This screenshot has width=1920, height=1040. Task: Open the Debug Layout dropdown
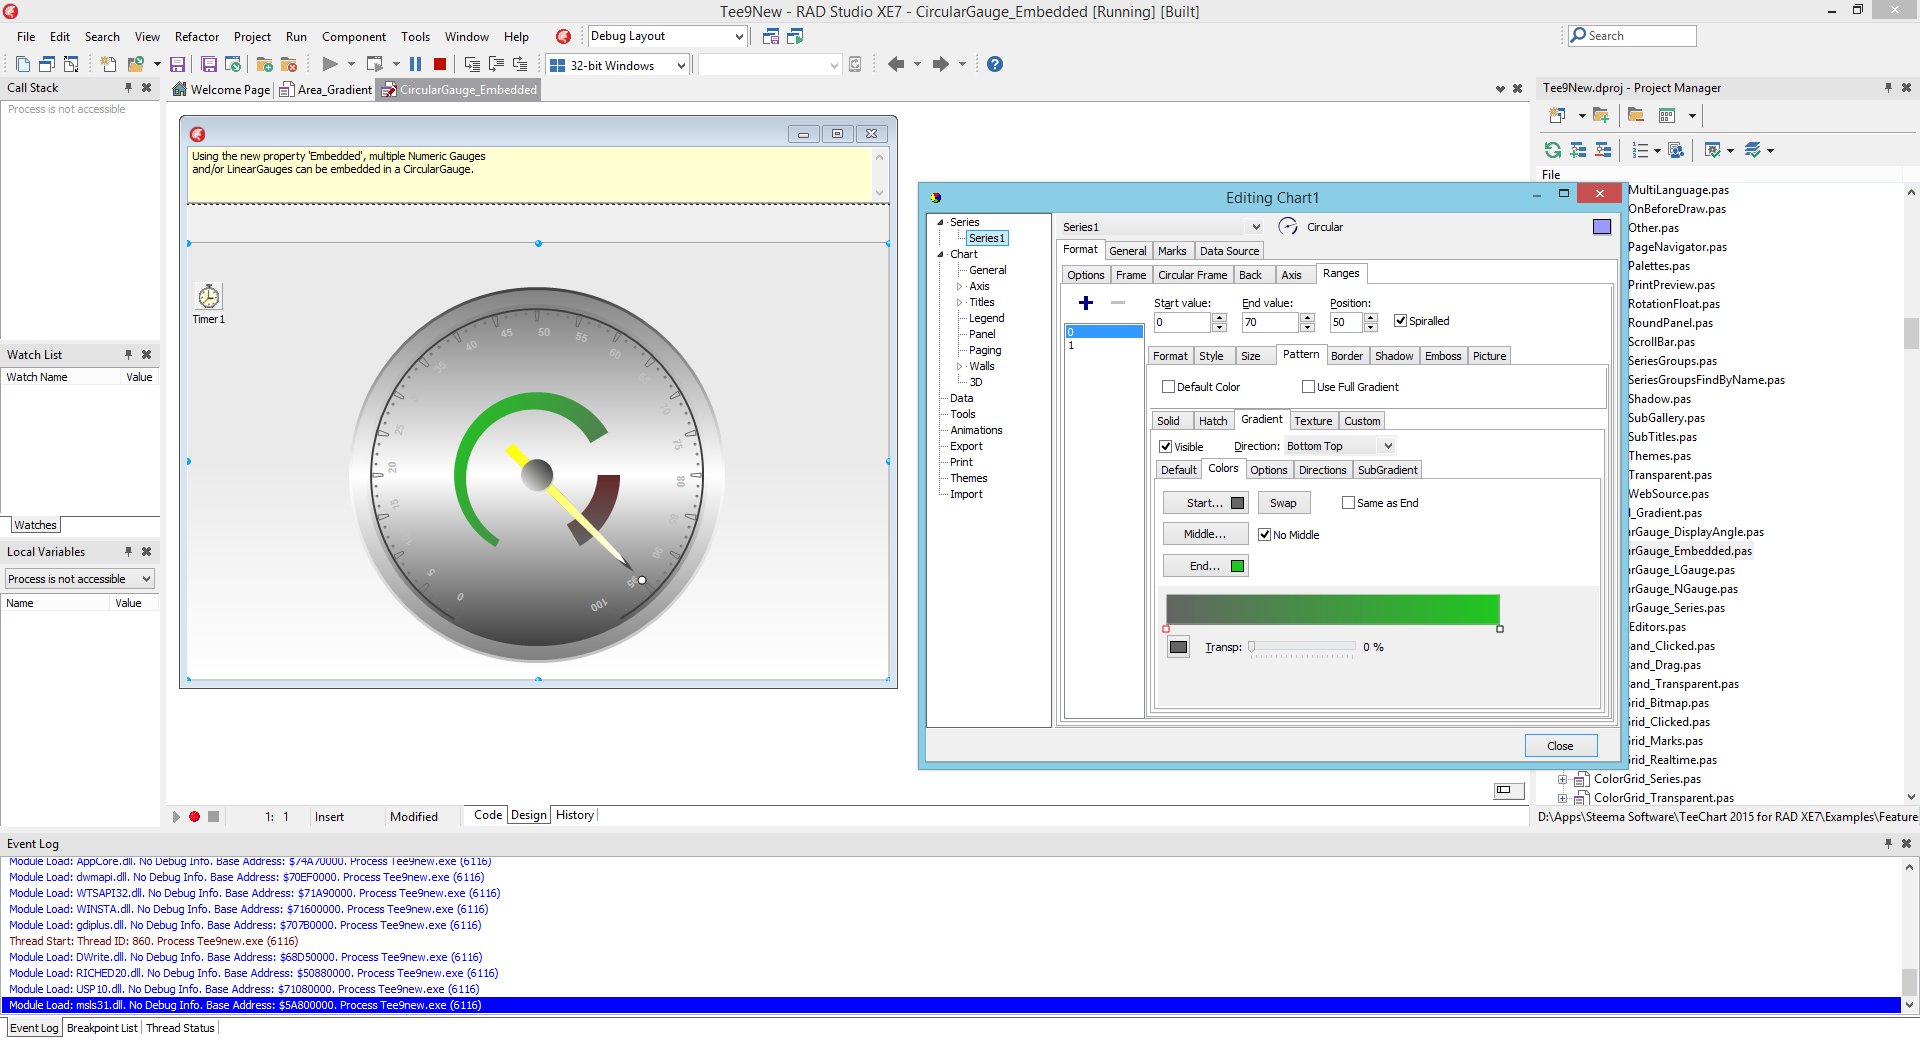coord(739,36)
